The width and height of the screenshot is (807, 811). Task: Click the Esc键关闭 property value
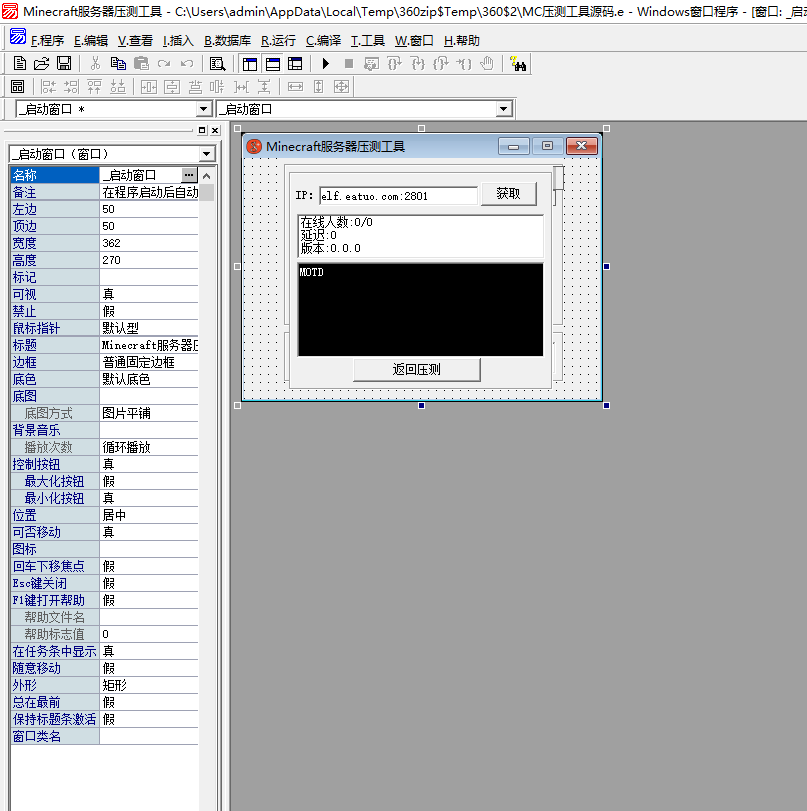point(149,583)
